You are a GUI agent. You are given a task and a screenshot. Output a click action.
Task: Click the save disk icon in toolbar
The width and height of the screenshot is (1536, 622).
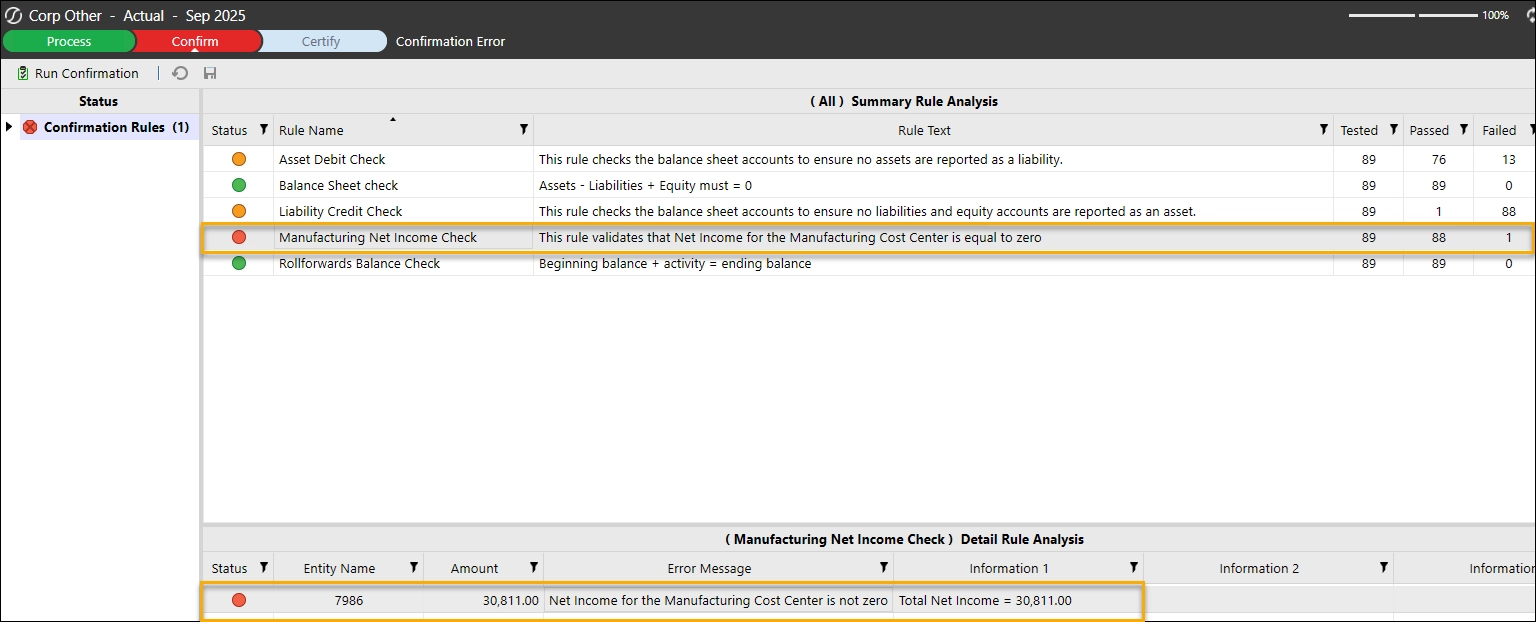pos(210,74)
